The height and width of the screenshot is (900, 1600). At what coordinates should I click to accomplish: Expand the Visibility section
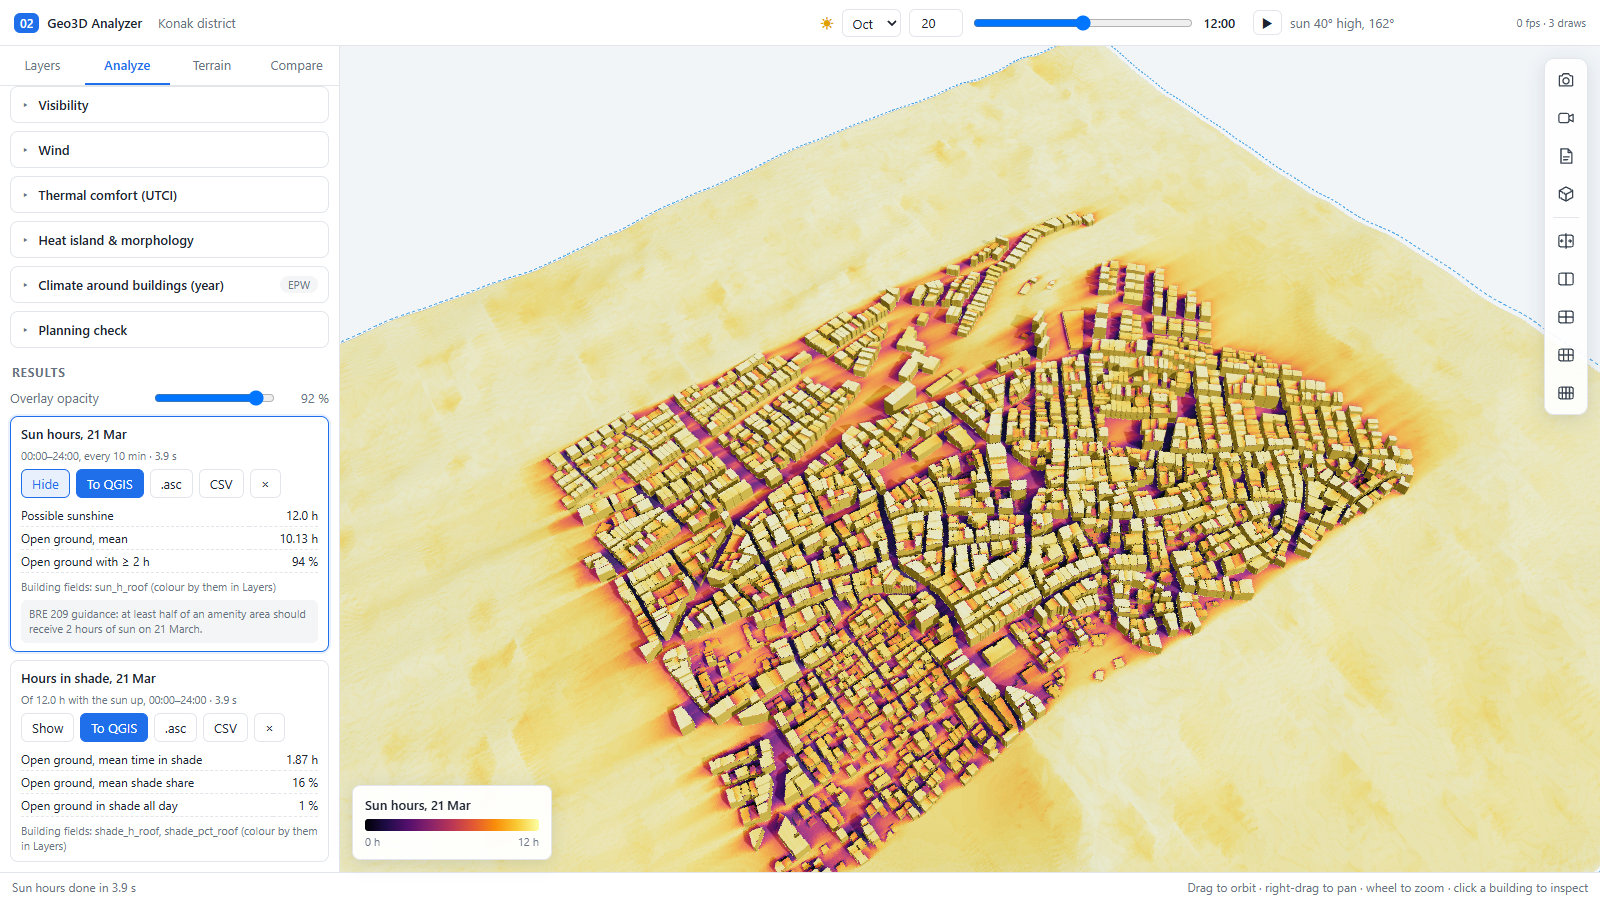(x=169, y=105)
